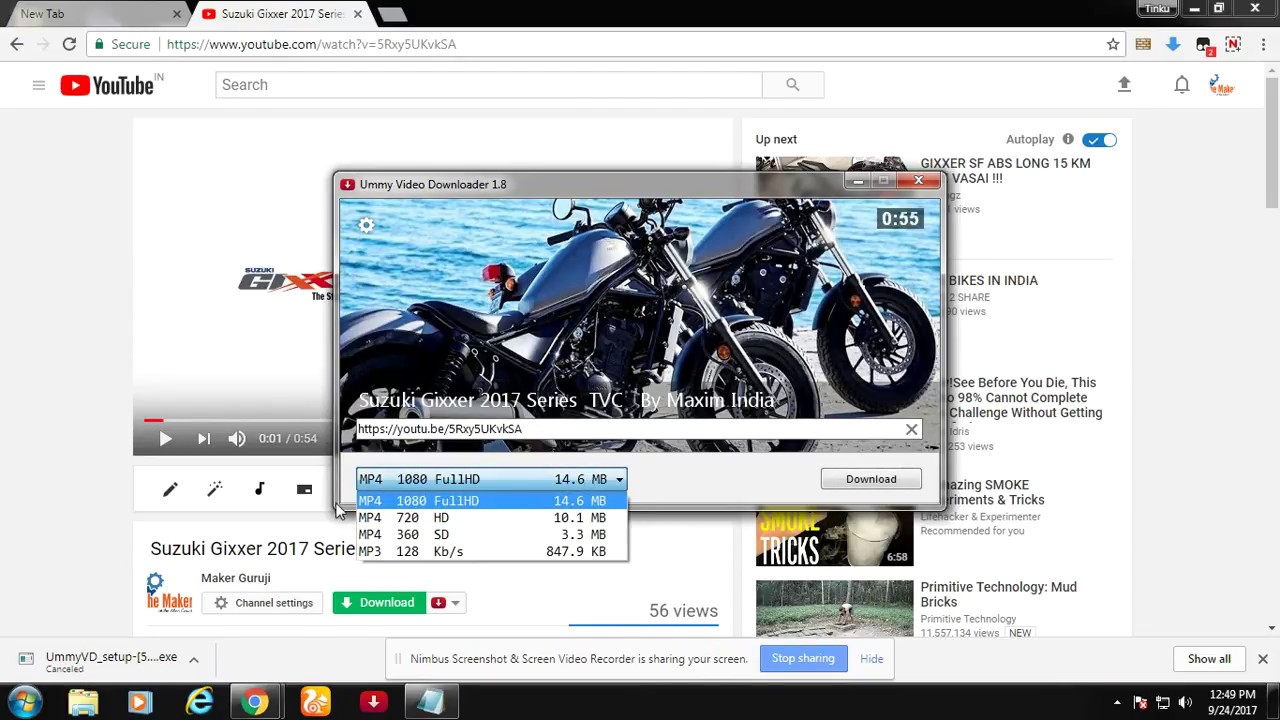Go back in Chrome
1280x720 pixels.
(x=17, y=44)
